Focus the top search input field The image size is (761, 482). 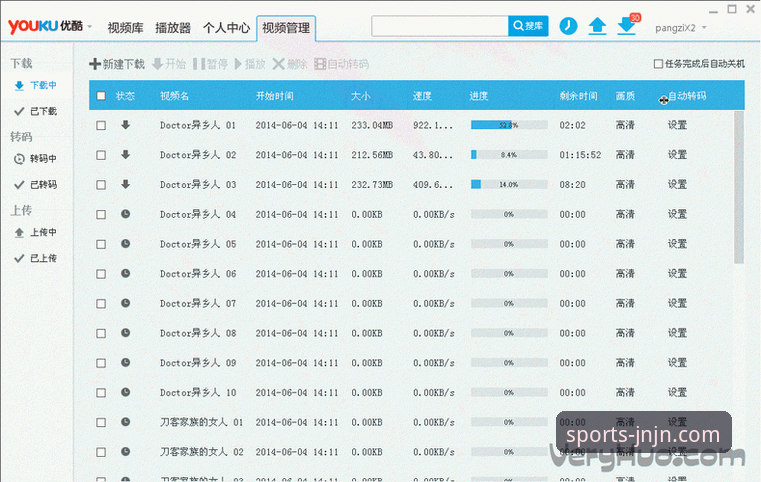(x=440, y=26)
